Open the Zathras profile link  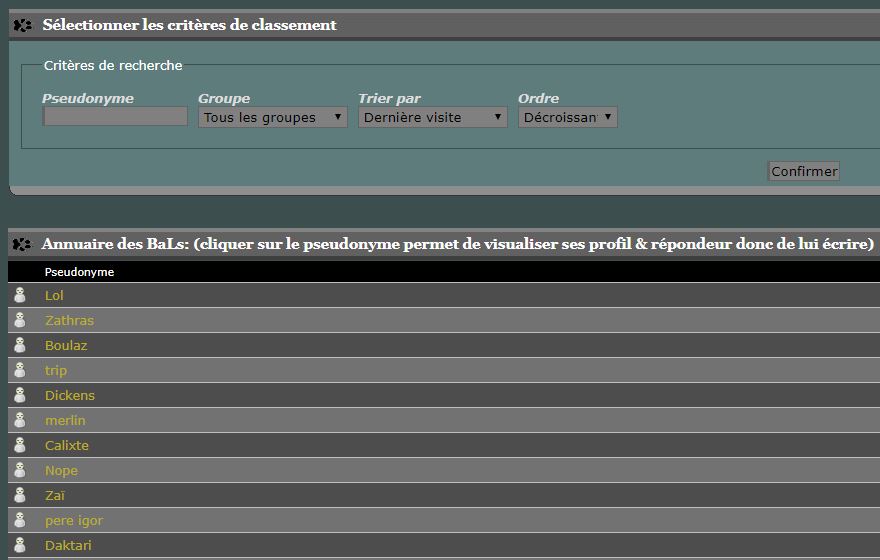point(69,320)
